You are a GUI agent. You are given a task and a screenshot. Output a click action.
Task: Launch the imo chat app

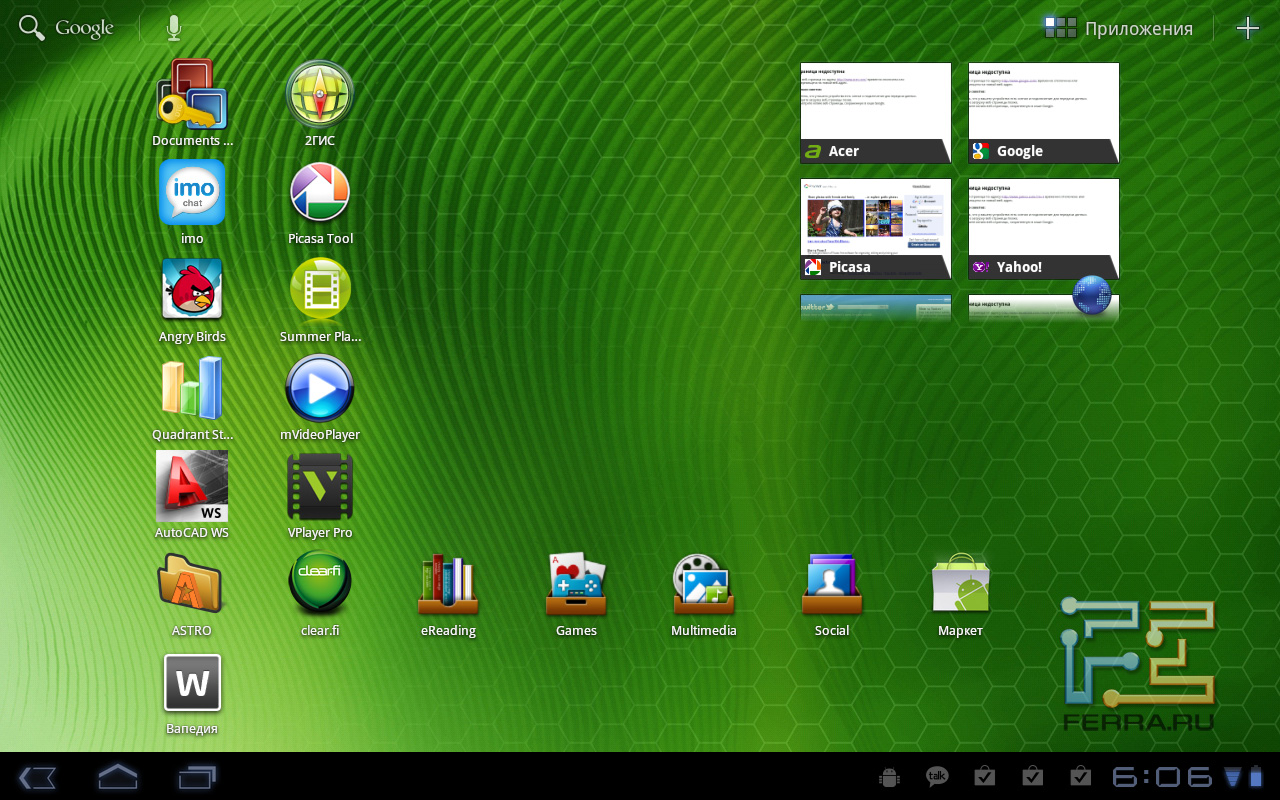192,193
